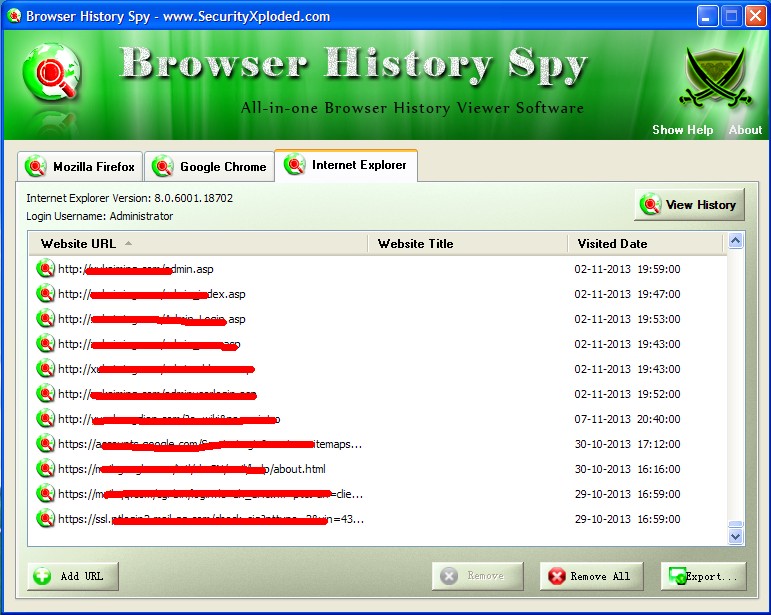Sort by Website URL column header
771x615 pixels.
198,244
